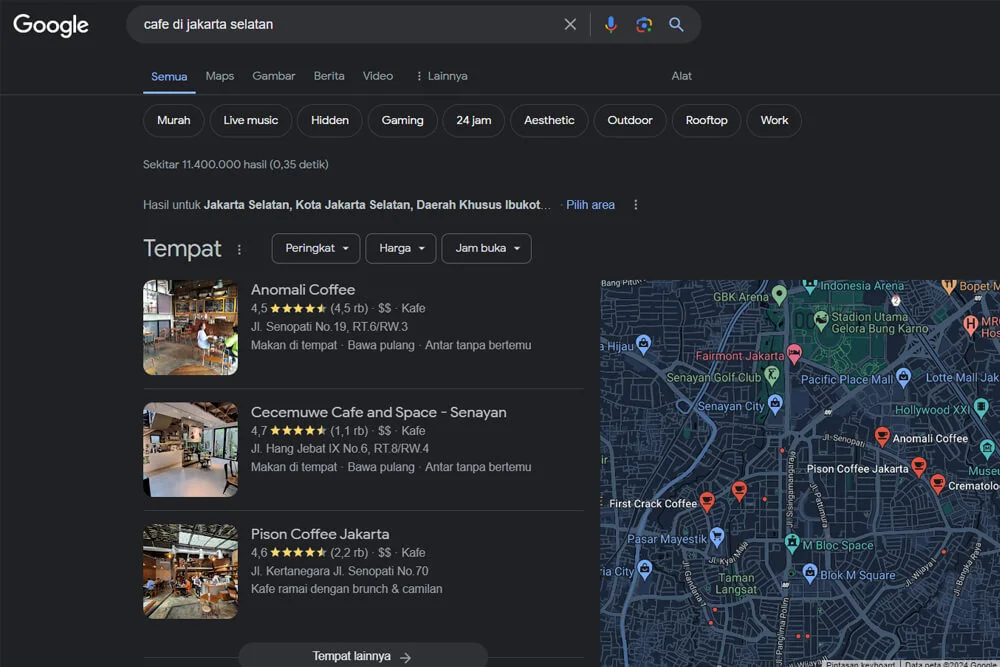This screenshot has width=1000, height=667.
Task: Click Anomali Coffee pin on map
Action: click(x=882, y=436)
